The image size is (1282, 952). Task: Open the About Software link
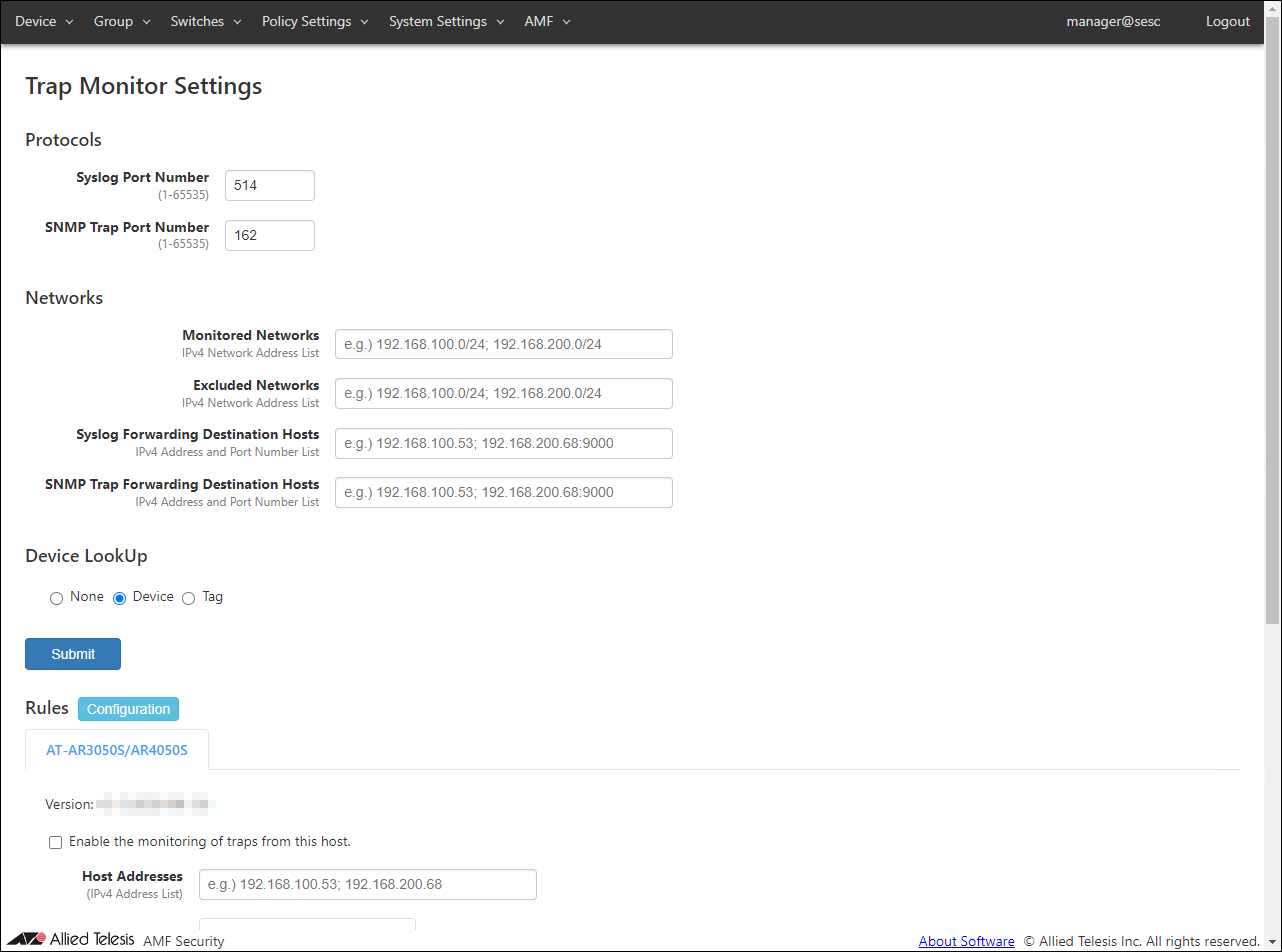pyautogui.click(x=966, y=941)
